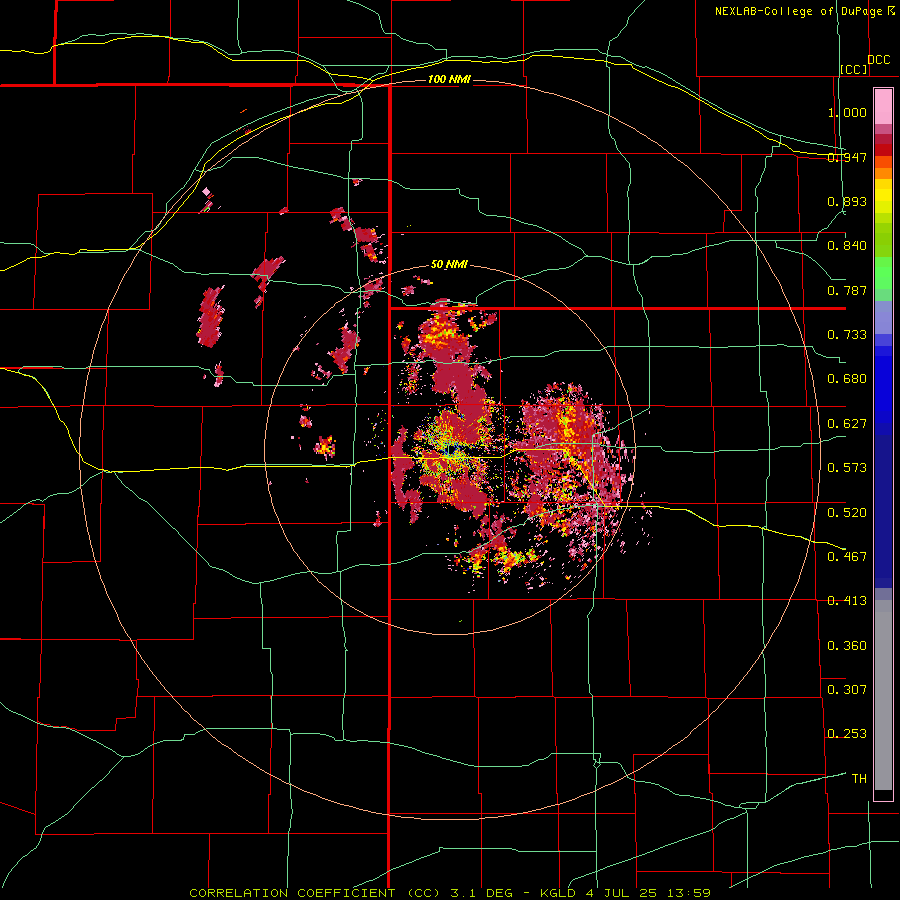Screen dimensions: 900x900
Task: Click the DCC label above the color scale
Action: tap(879, 60)
